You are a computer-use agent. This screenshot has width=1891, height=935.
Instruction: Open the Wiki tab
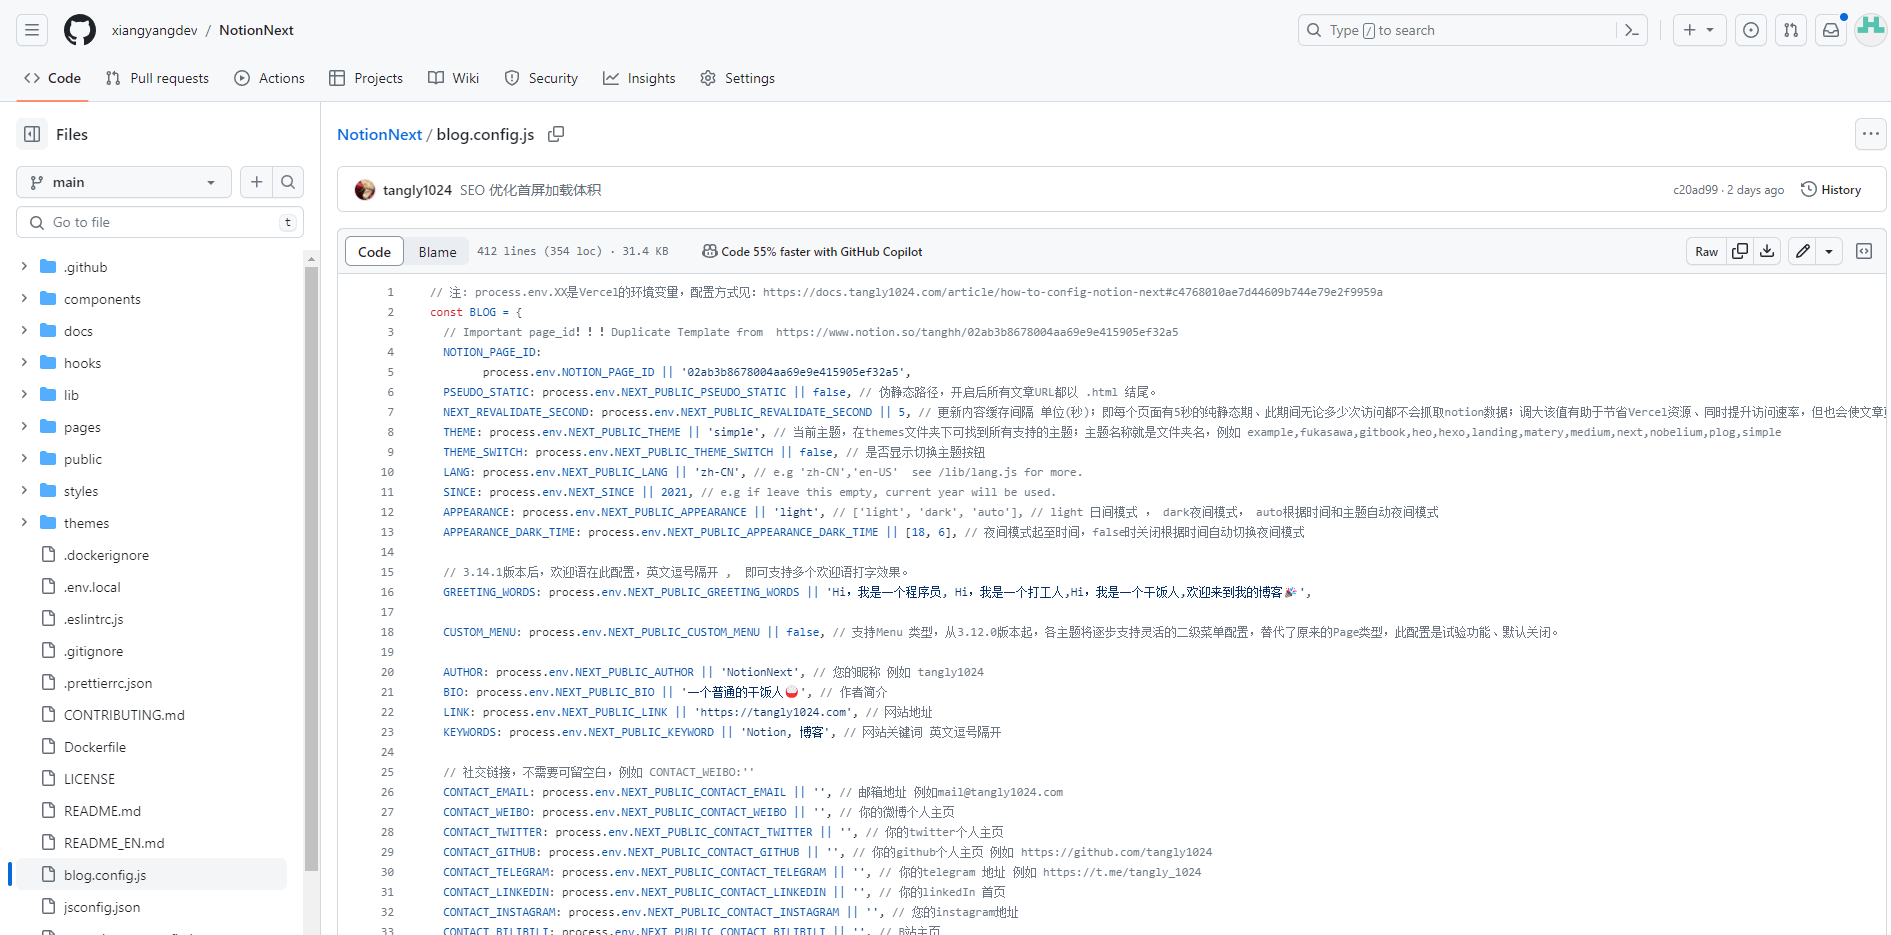pos(453,78)
